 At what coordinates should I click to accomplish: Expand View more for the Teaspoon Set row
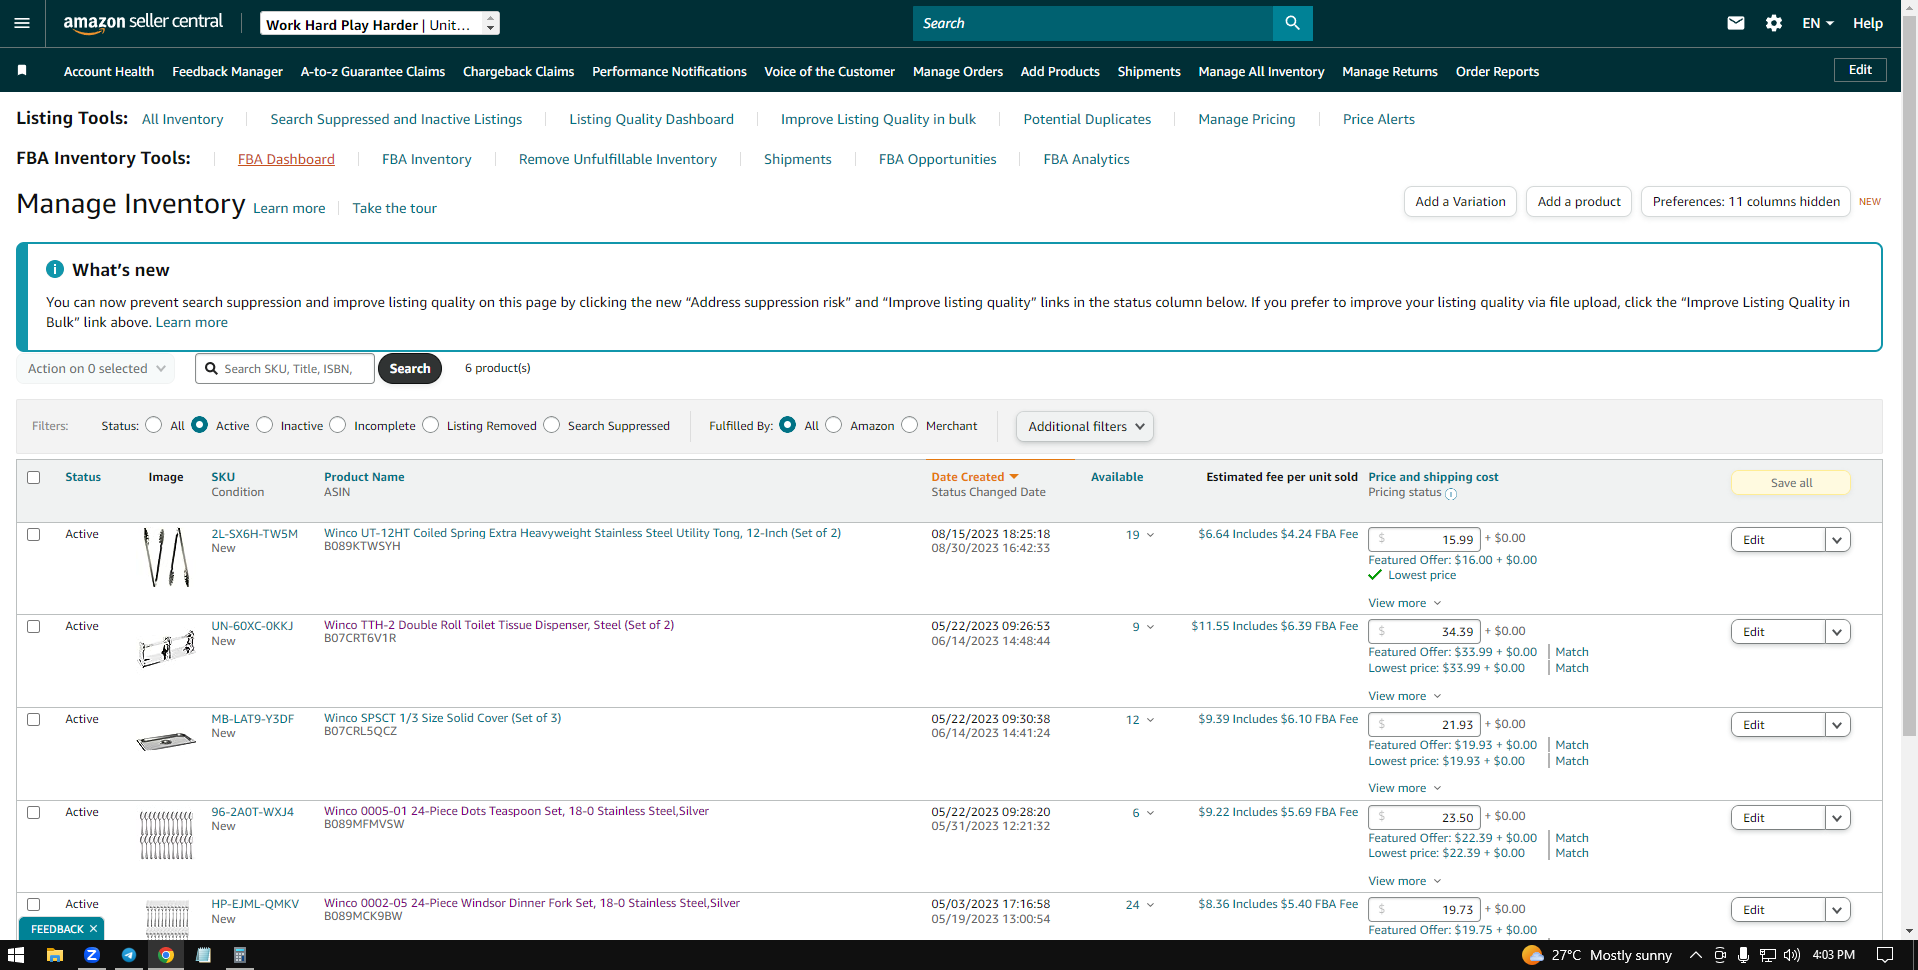[1405, 881]
